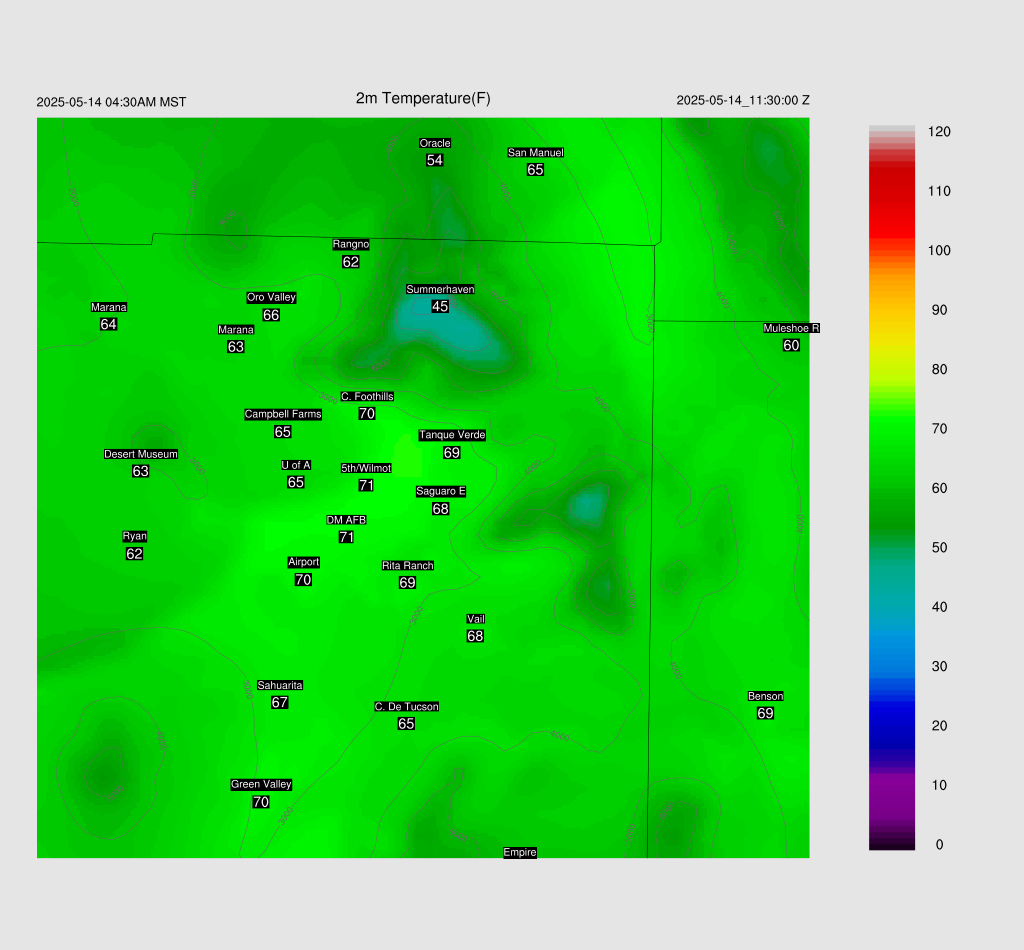Click the '2025-05-14_11:30:00 Z' UTC timestamp
The height and width of the screenshot is (950, 1024).
tap(743, 101)
